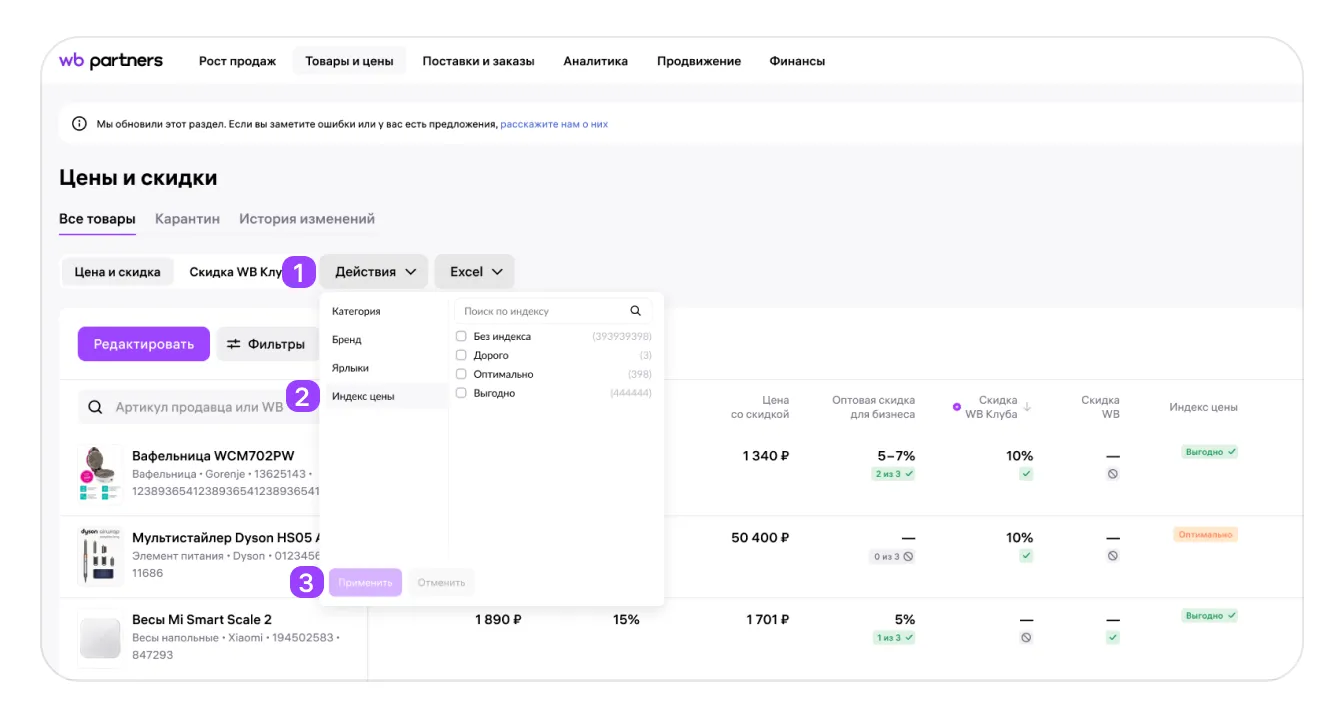The height and width of the screenshot is (718, 1344).
Task: Tick the Без индекса checkbox
Action: (x=461, y=336)
